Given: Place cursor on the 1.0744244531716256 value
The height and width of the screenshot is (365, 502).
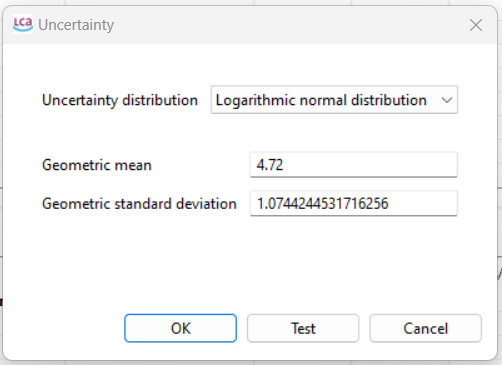Looking at the screenshot, I should pyautogui.click(x=323, y=204).
